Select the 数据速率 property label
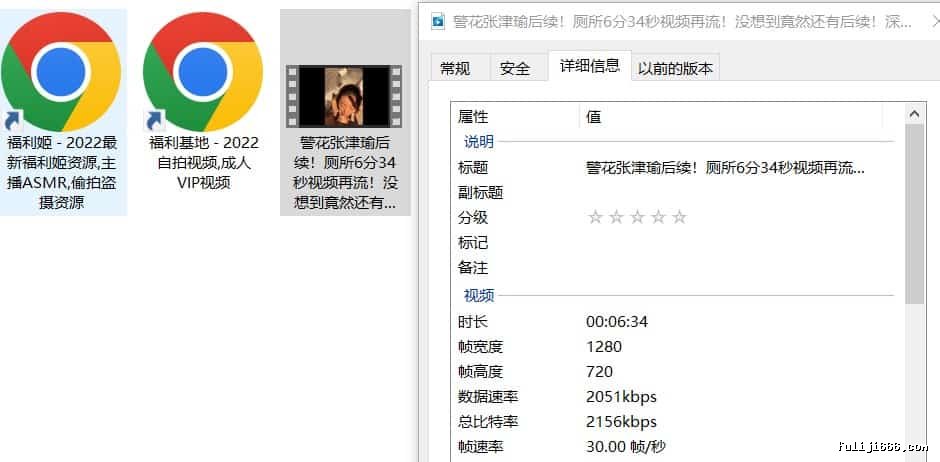Image resolution: width=940 pixels, height=462 pixels. [488, 397]
